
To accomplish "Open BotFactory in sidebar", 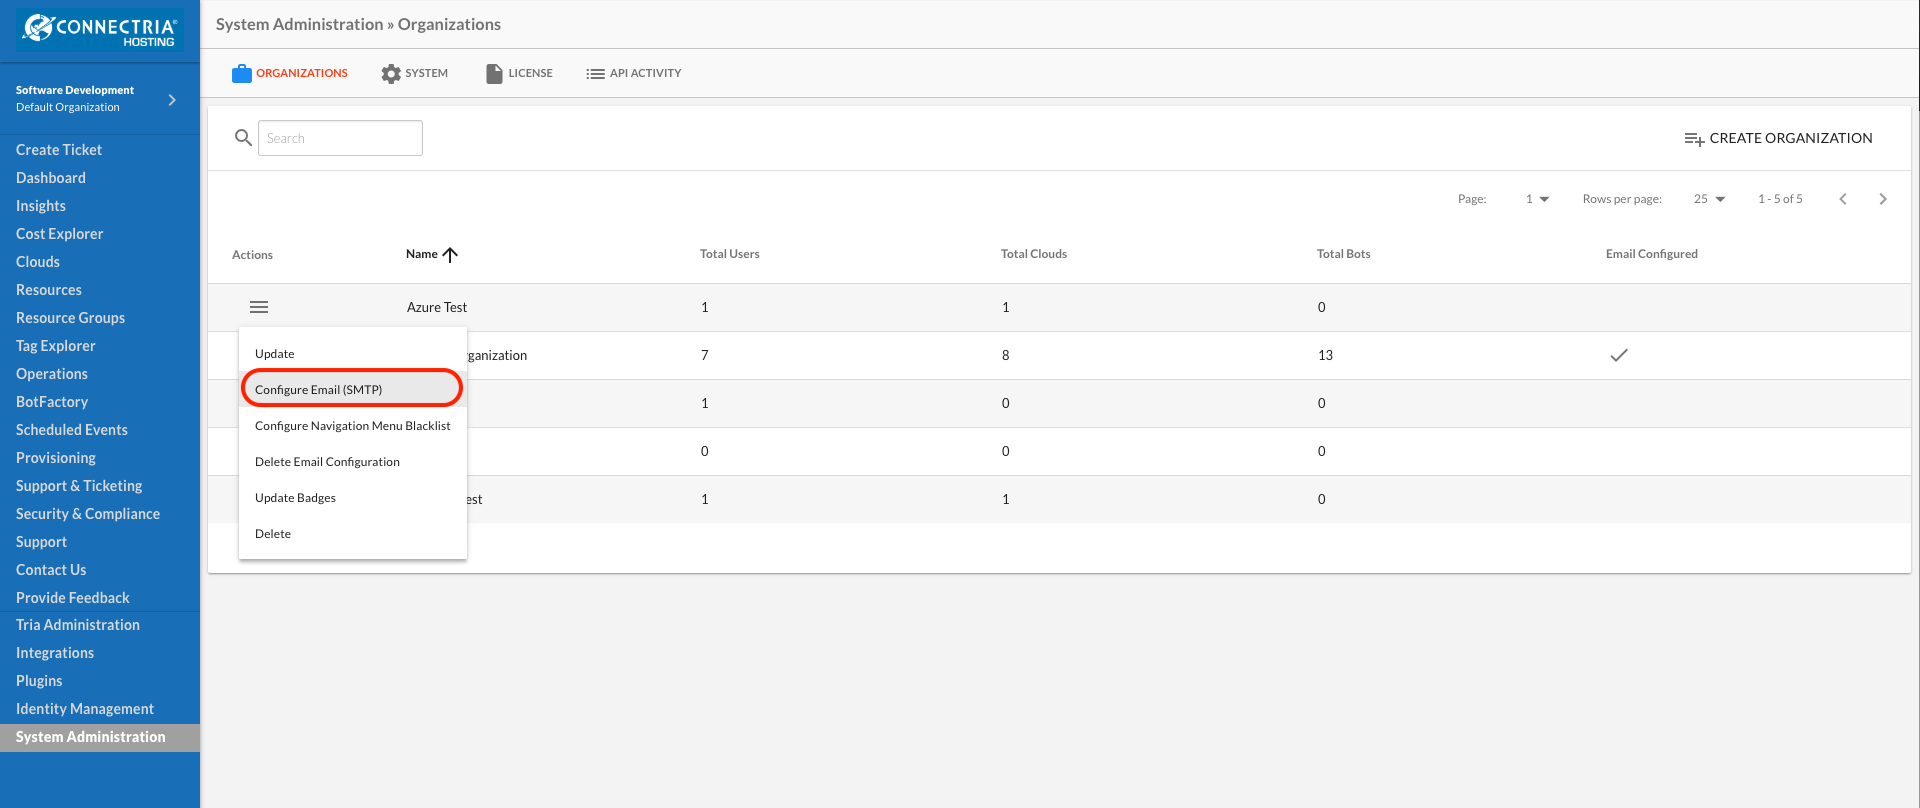I will tap(52, 402).
